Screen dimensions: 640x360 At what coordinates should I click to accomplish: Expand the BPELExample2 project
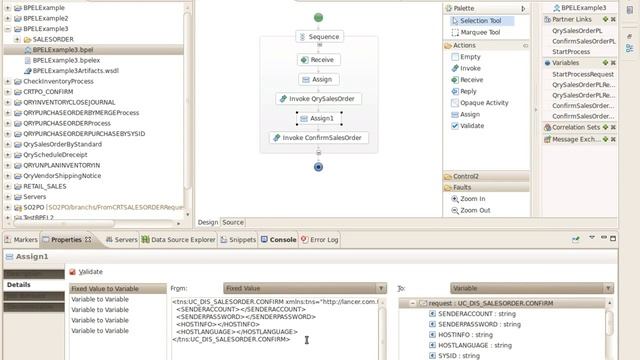point(7,18)
